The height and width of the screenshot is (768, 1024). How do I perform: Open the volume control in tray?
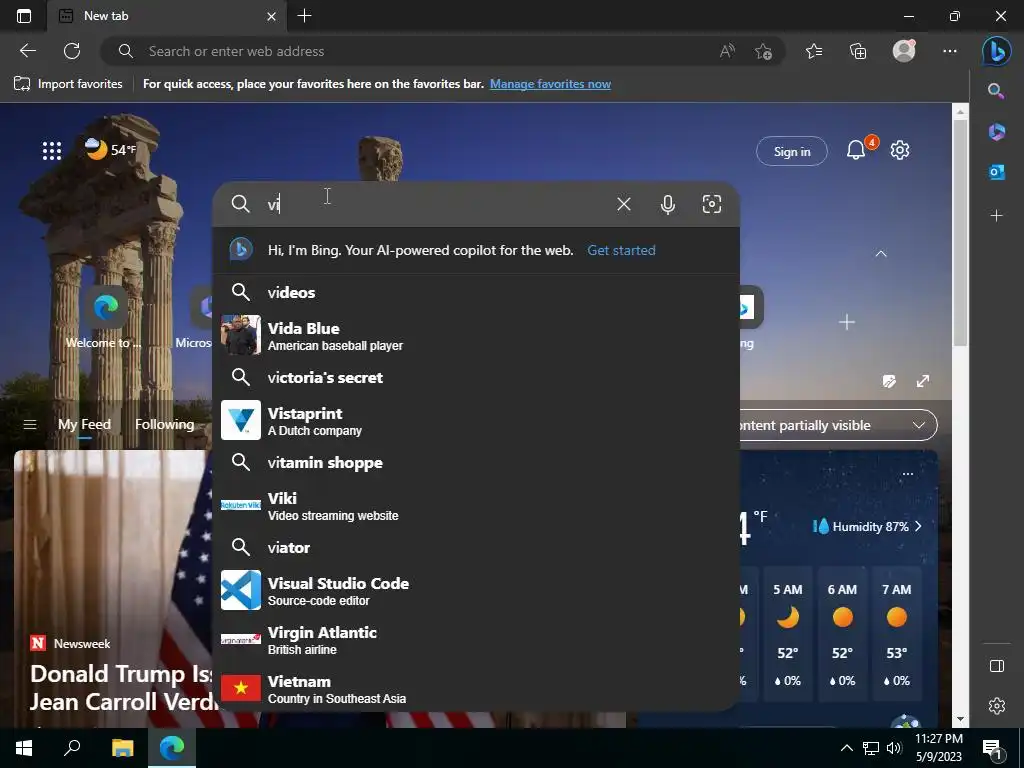(x=894, y=748)
